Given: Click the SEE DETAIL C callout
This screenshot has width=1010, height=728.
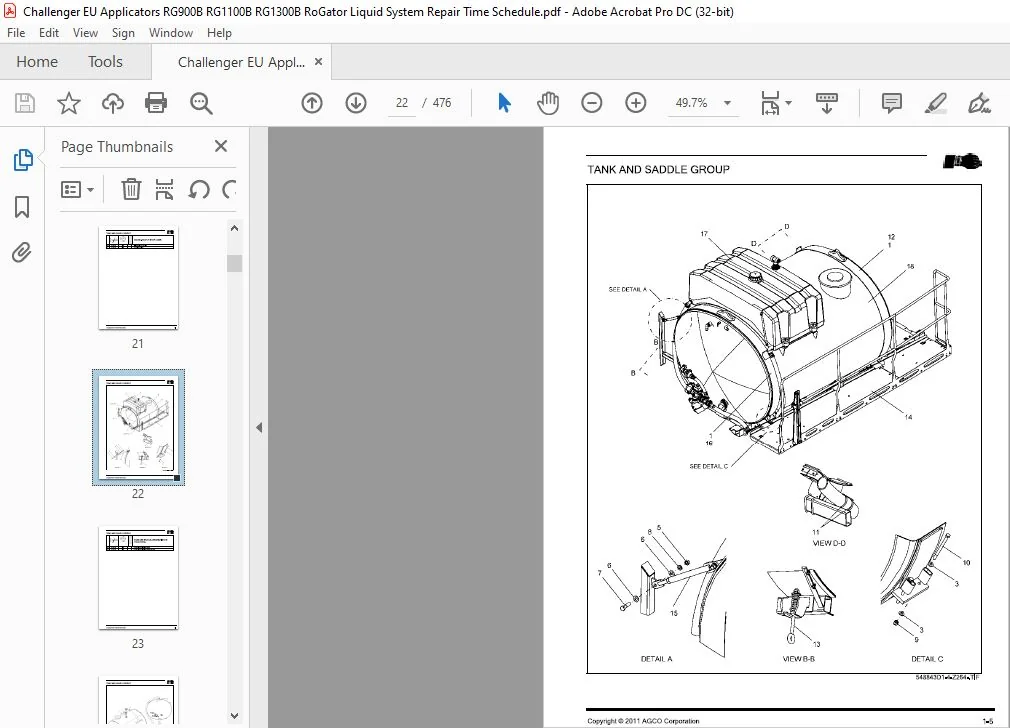Looking at the screenshot, I should [709, 466].
